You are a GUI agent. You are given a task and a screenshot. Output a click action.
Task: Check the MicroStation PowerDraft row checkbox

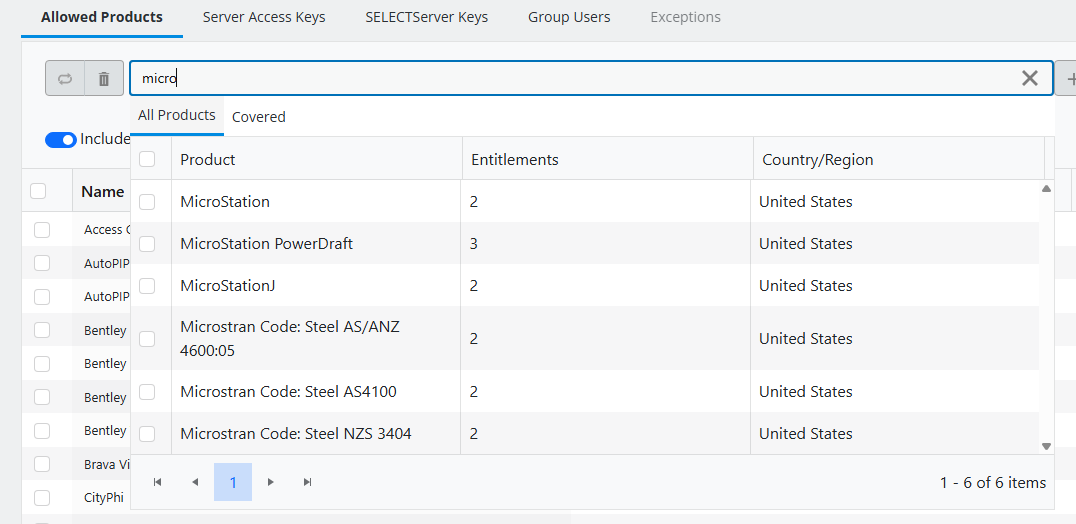147,244
